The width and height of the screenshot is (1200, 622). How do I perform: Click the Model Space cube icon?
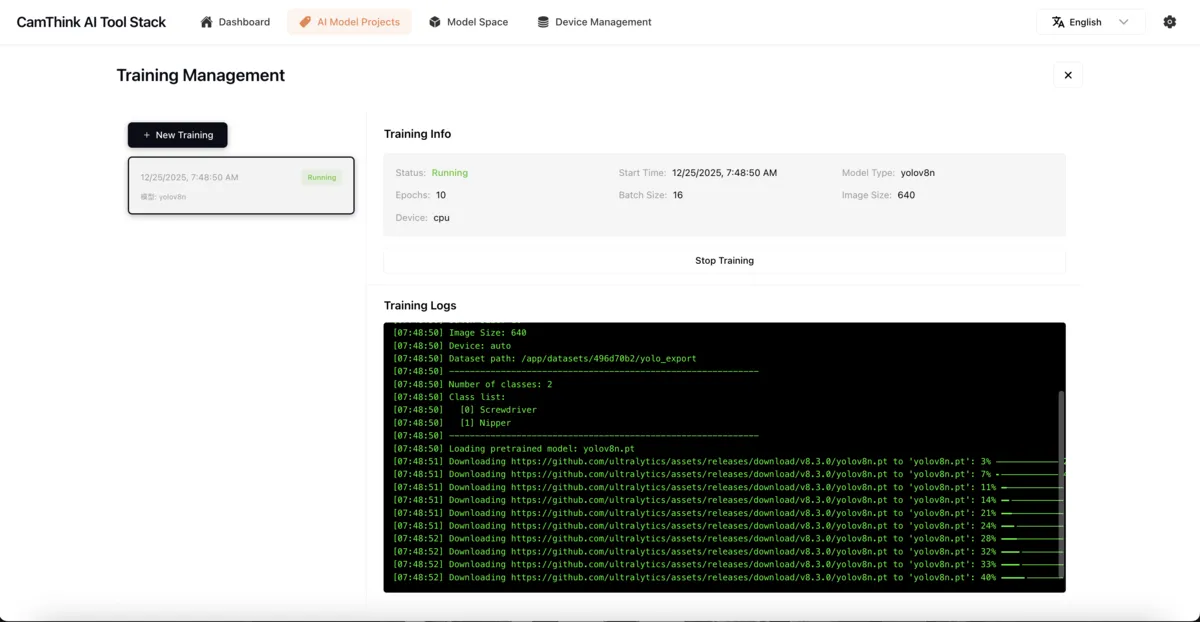pyautogui.click(x=435, y=22)
